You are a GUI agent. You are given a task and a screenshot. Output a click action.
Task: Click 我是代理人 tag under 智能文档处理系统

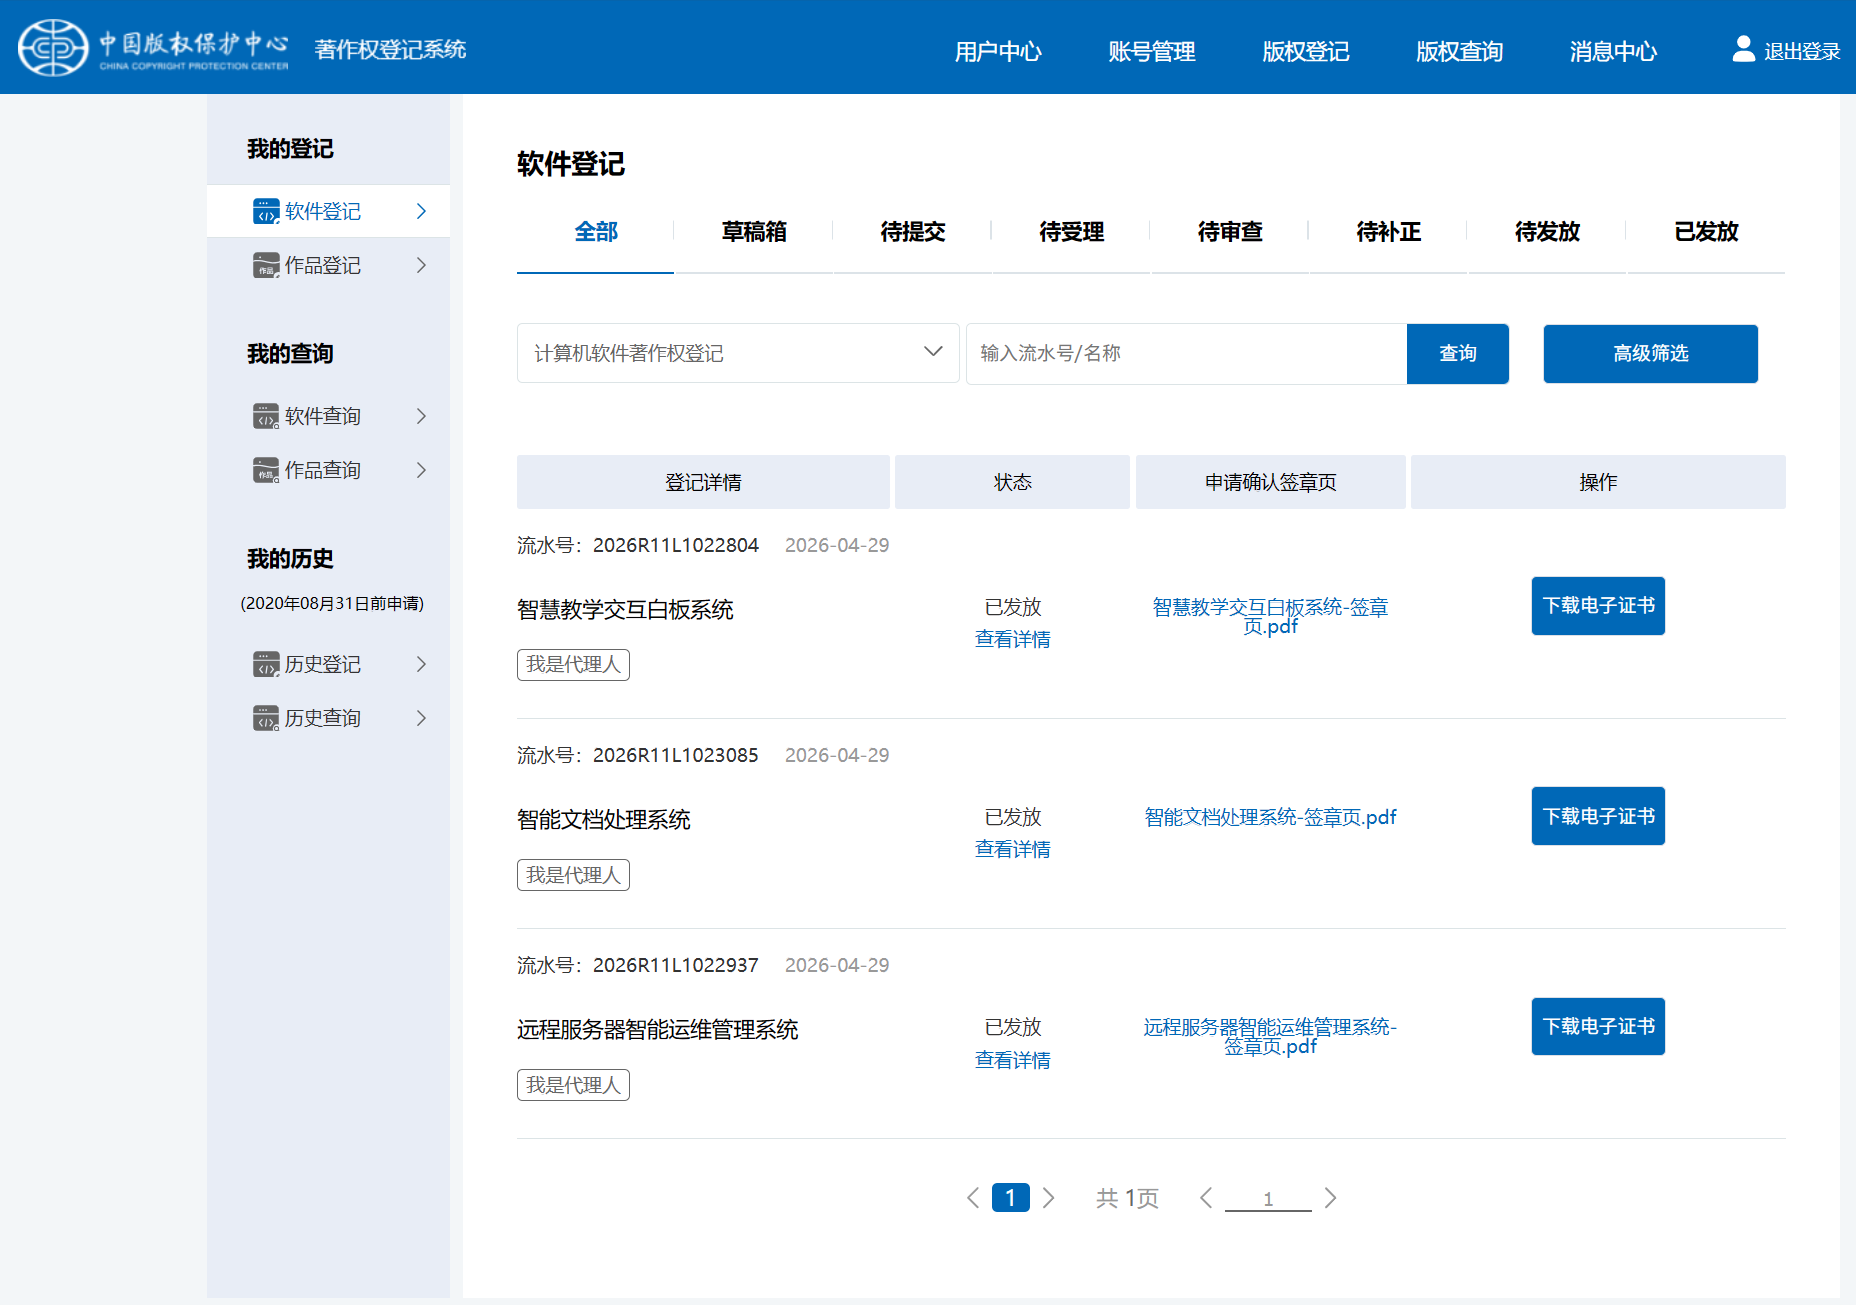pos(573,875)
